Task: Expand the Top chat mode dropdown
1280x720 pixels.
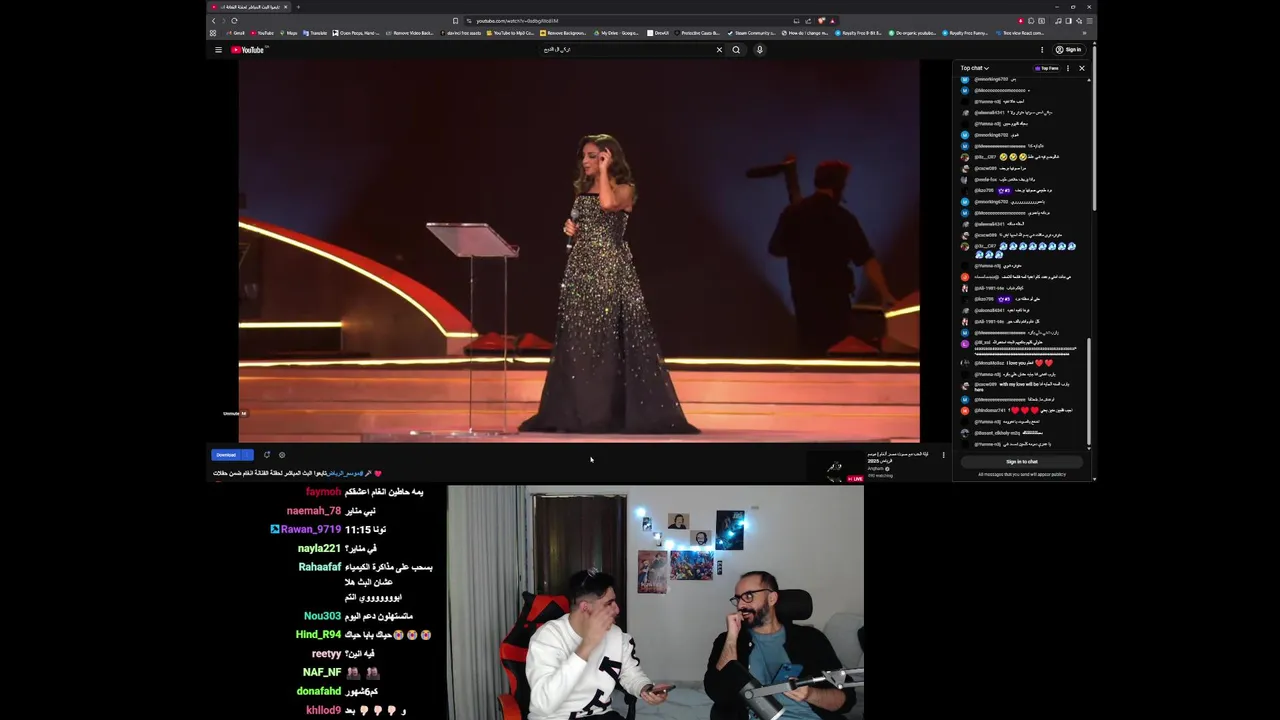Action: pos(974,68)
